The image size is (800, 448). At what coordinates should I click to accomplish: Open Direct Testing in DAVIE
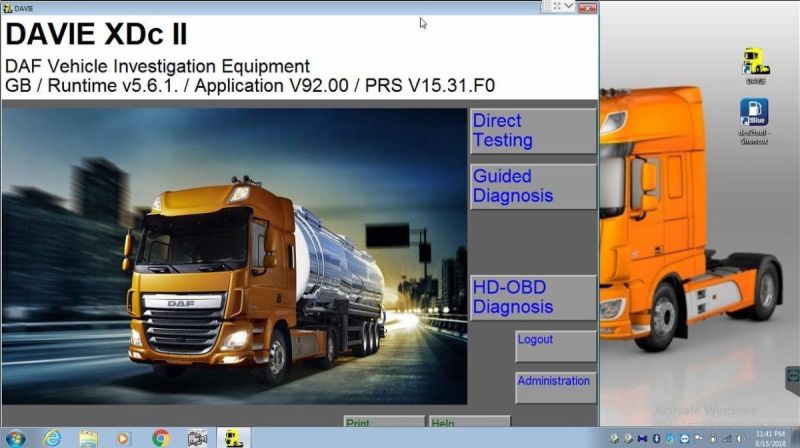coord(533,131)
